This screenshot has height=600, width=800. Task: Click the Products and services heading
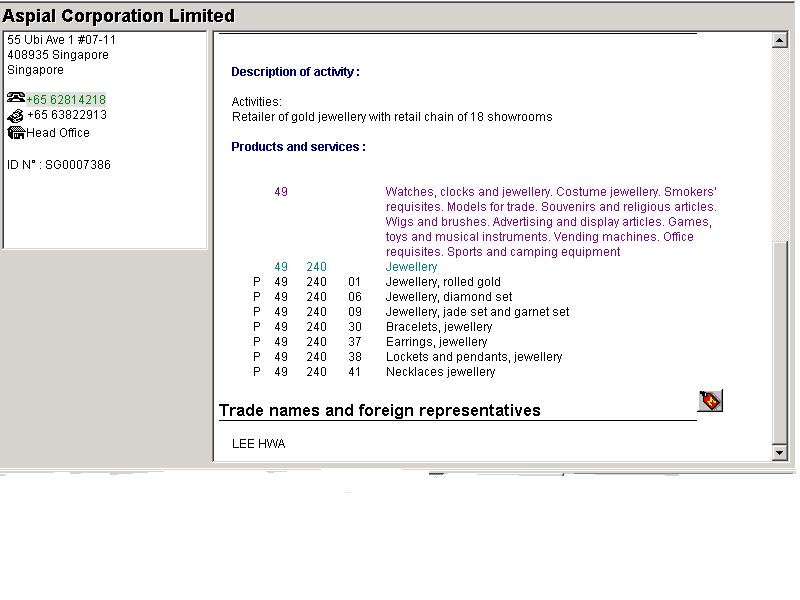click(298, 147)
